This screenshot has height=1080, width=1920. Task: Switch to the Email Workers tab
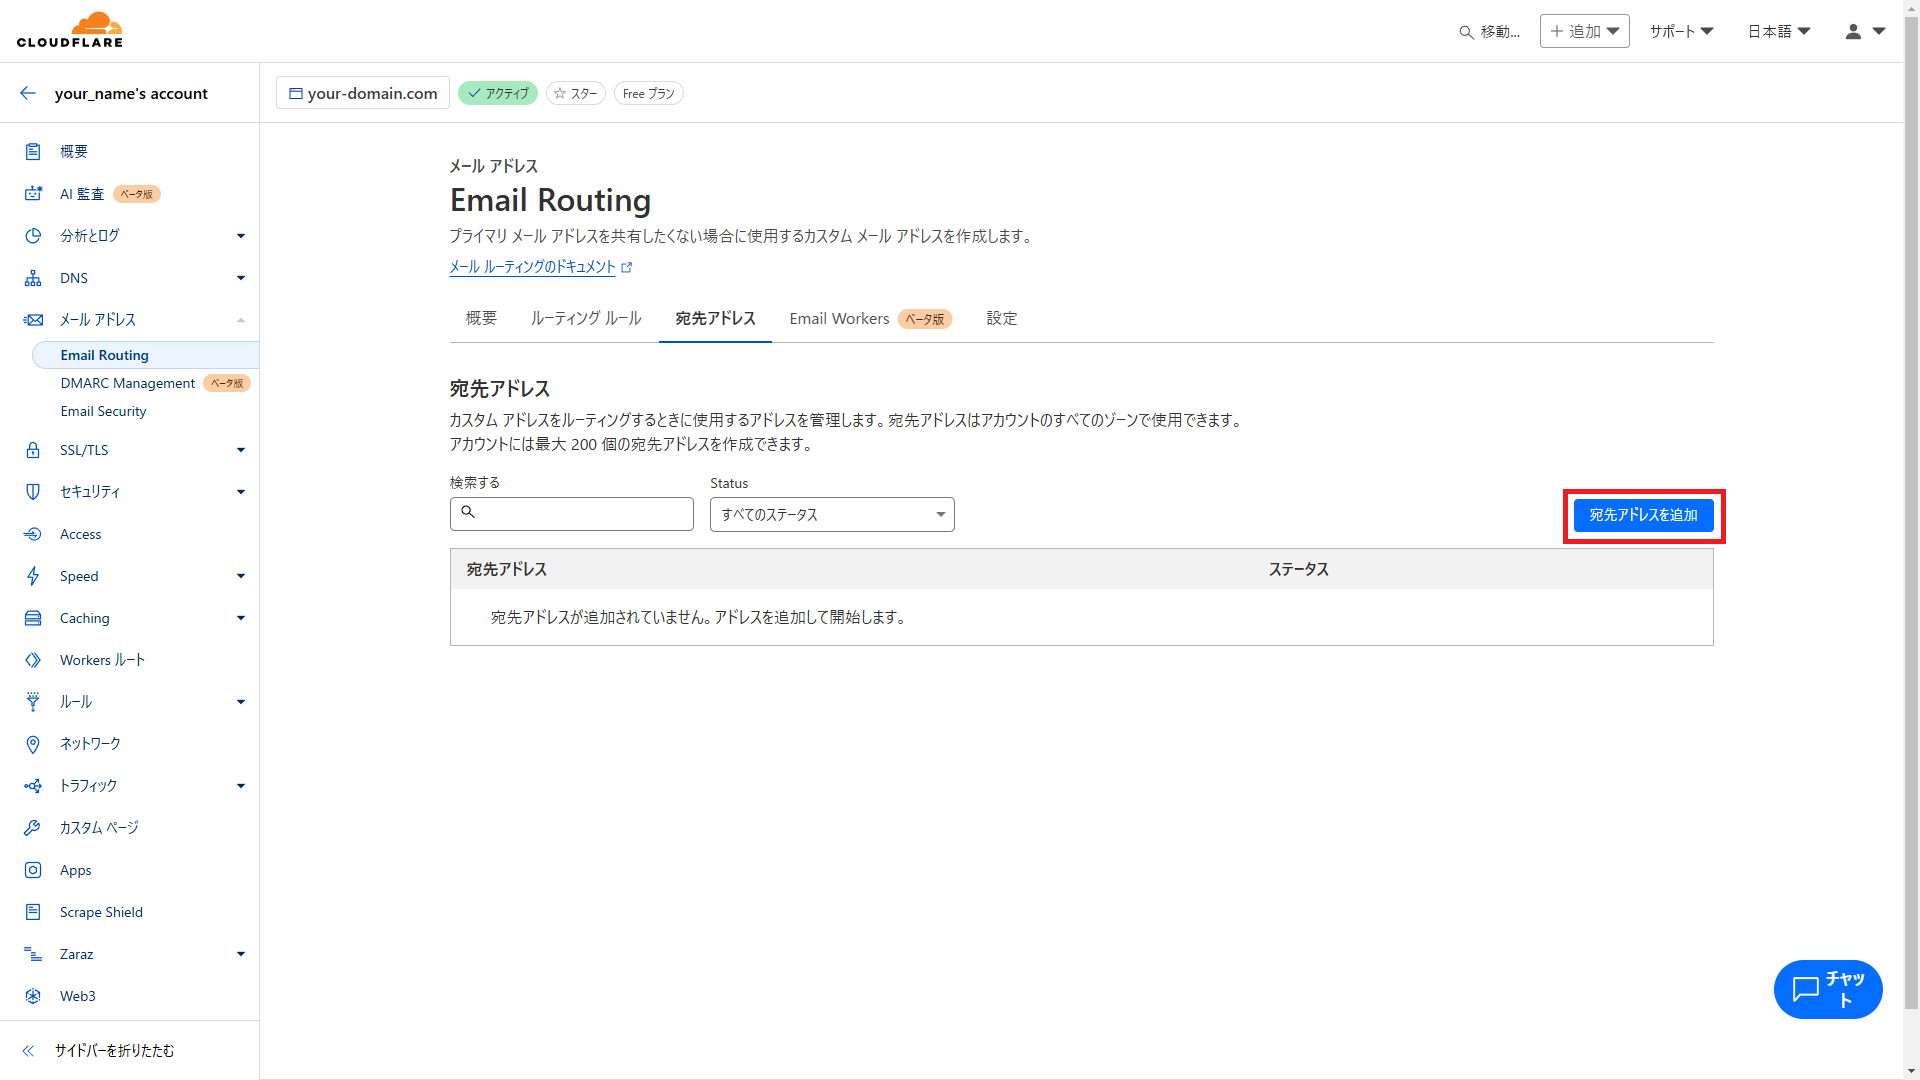tap(839, 318)
